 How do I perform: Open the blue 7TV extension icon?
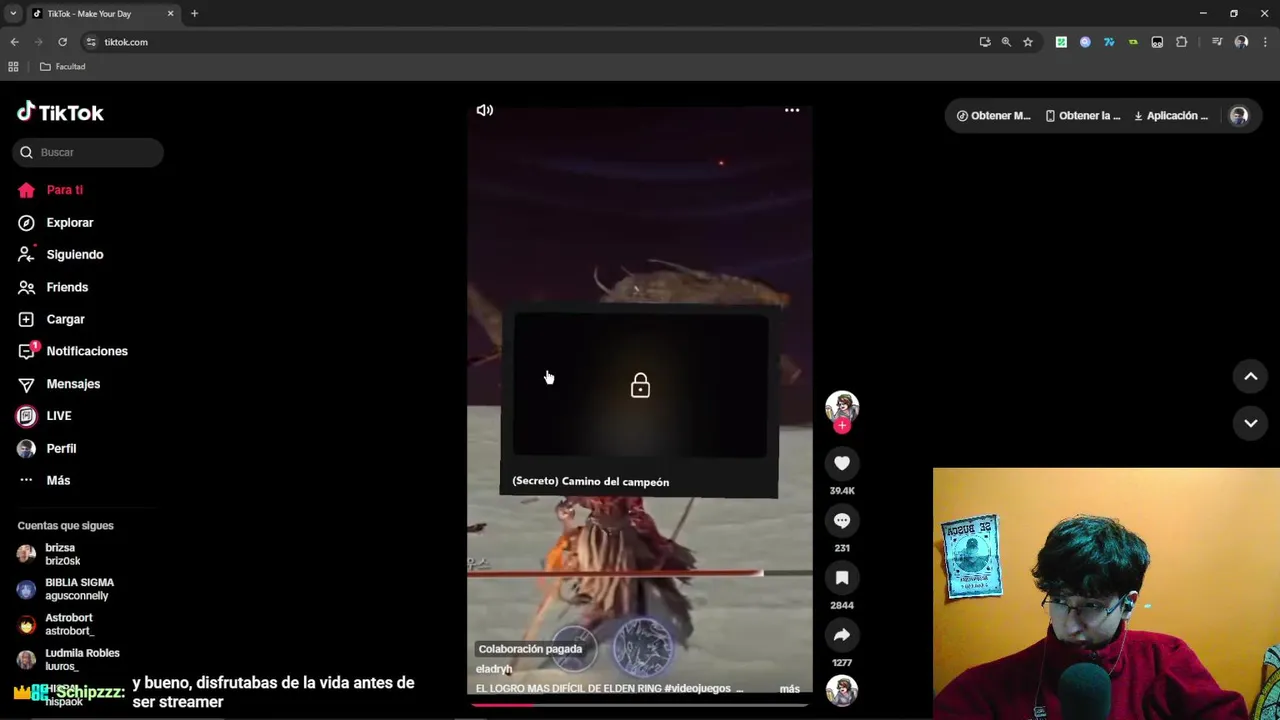tap(1109, 42)
